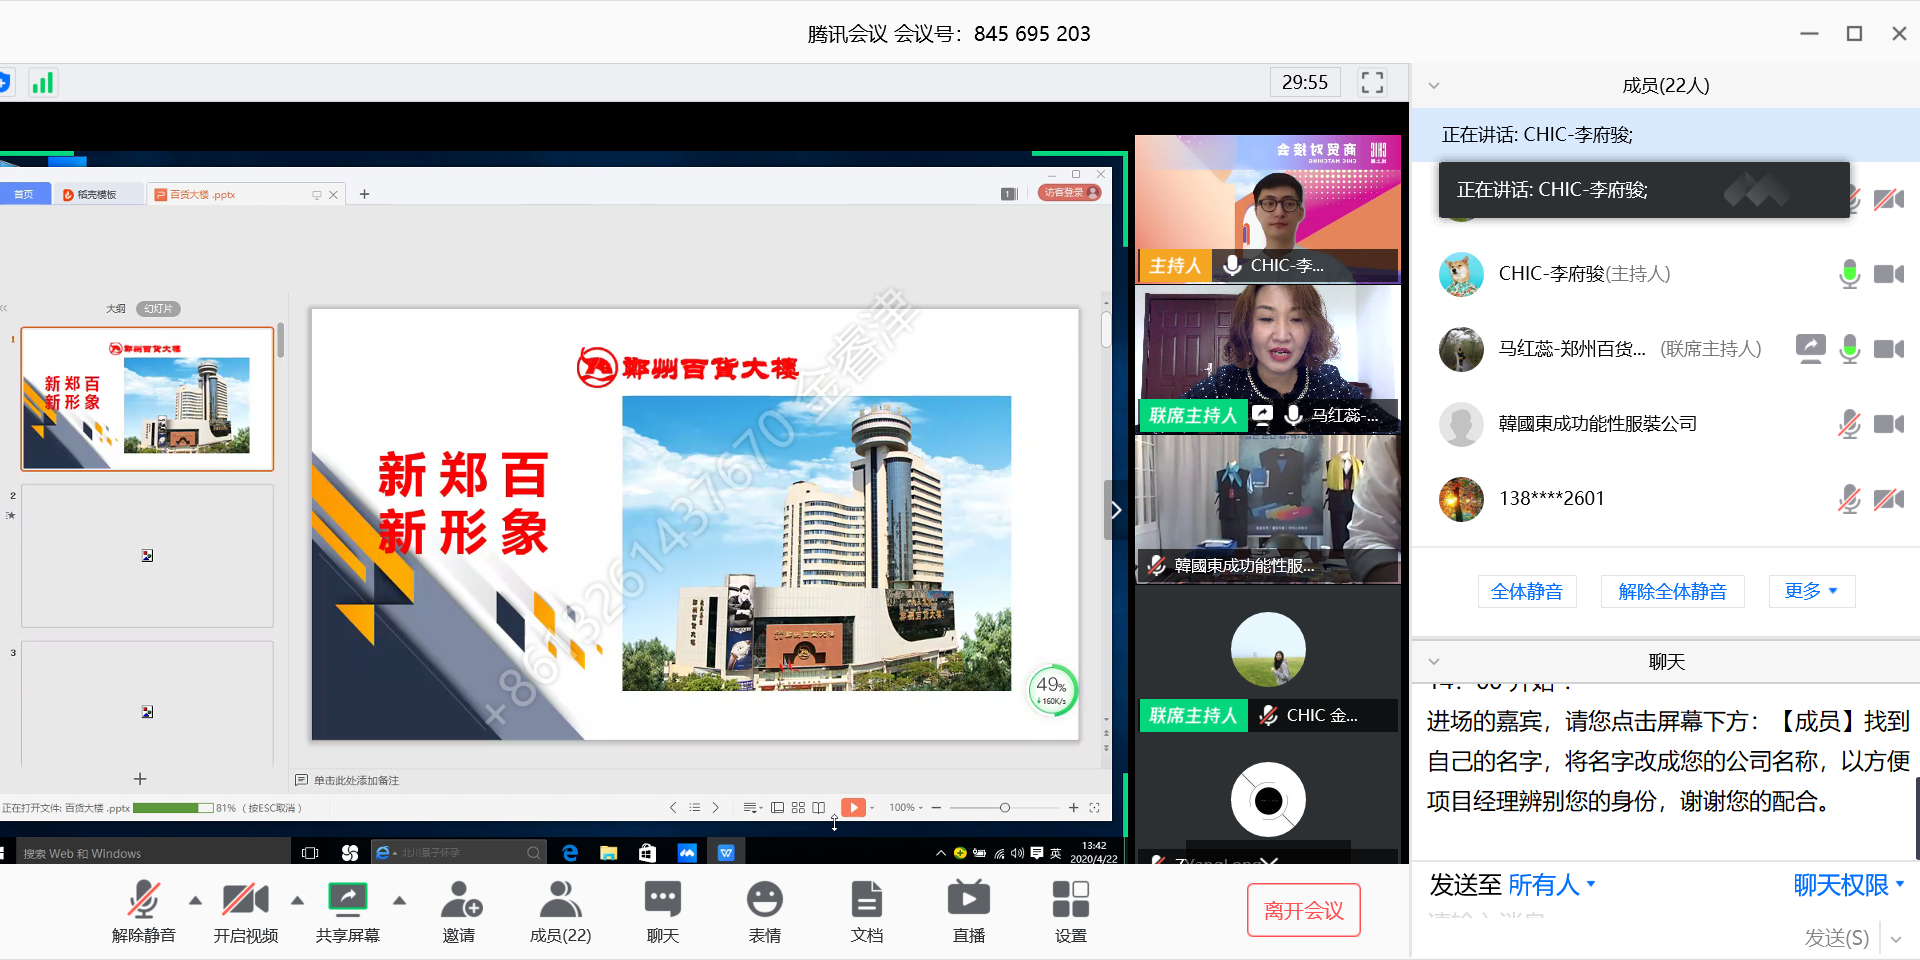Switch to the 稻壳模板 tab in WPS
The width and height of the screenshot is (1920, 960).
click(x=97, y=194)
